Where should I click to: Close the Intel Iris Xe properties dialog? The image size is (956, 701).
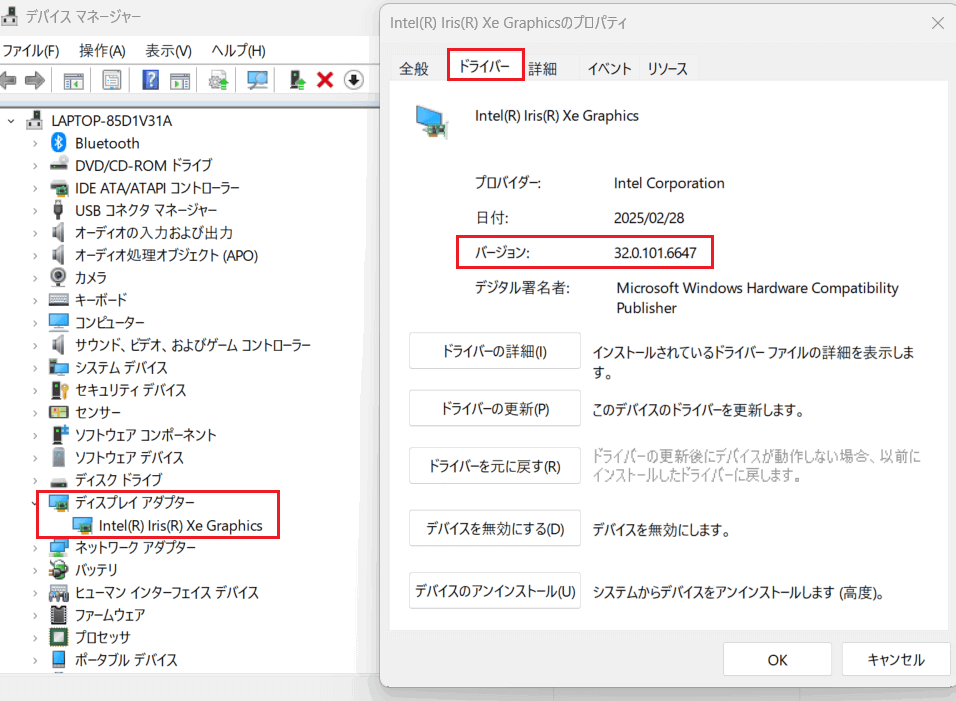coord(938,23)
